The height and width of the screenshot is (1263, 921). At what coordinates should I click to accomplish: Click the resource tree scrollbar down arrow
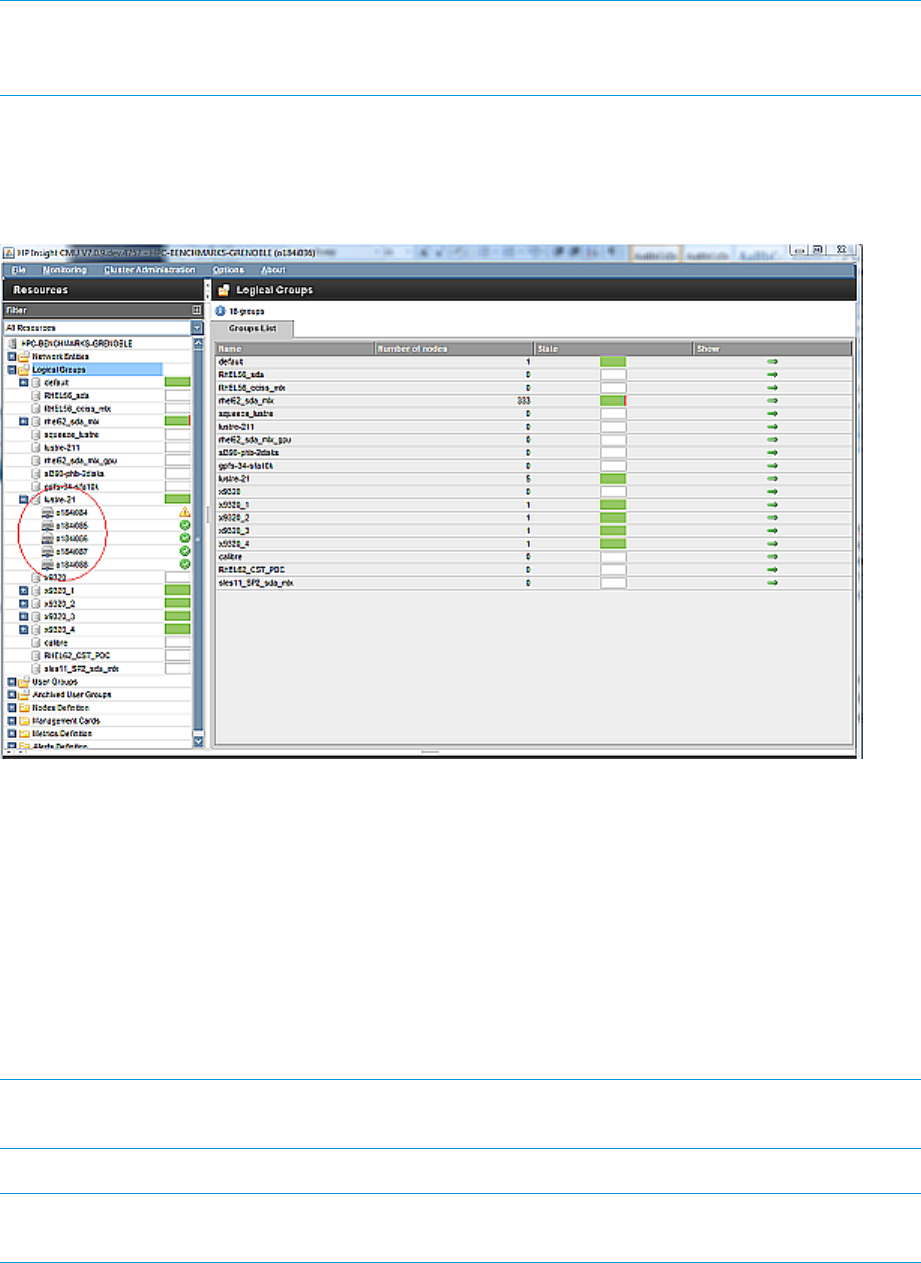(x=197, y=741)
